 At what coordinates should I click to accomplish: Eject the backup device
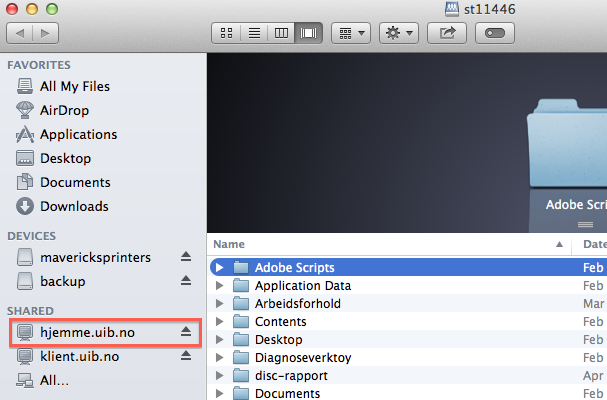[x=185, y=281]
